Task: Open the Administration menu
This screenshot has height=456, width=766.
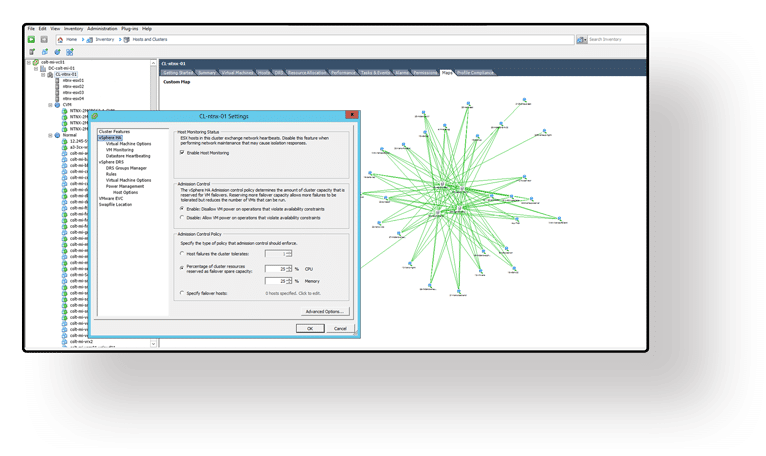Action: pos(101,29)
